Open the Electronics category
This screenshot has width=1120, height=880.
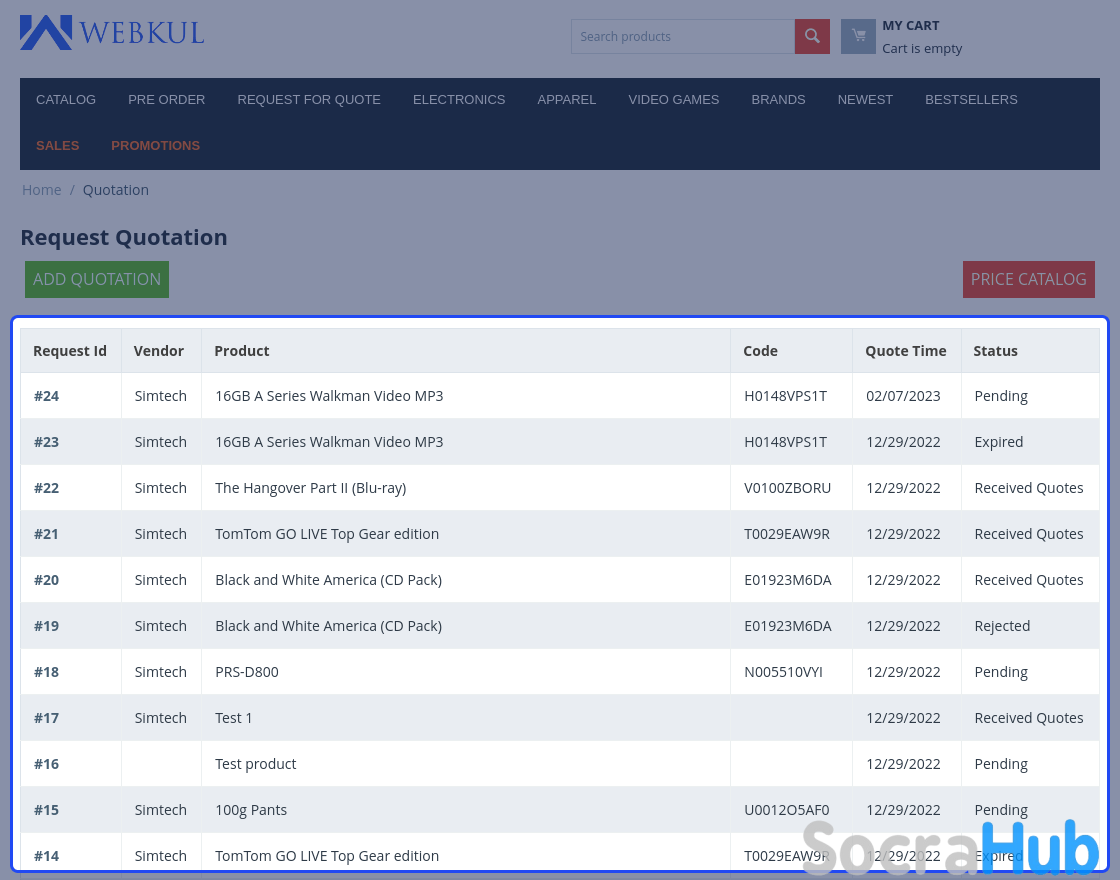pyautogui.click(x=459, y=100)
